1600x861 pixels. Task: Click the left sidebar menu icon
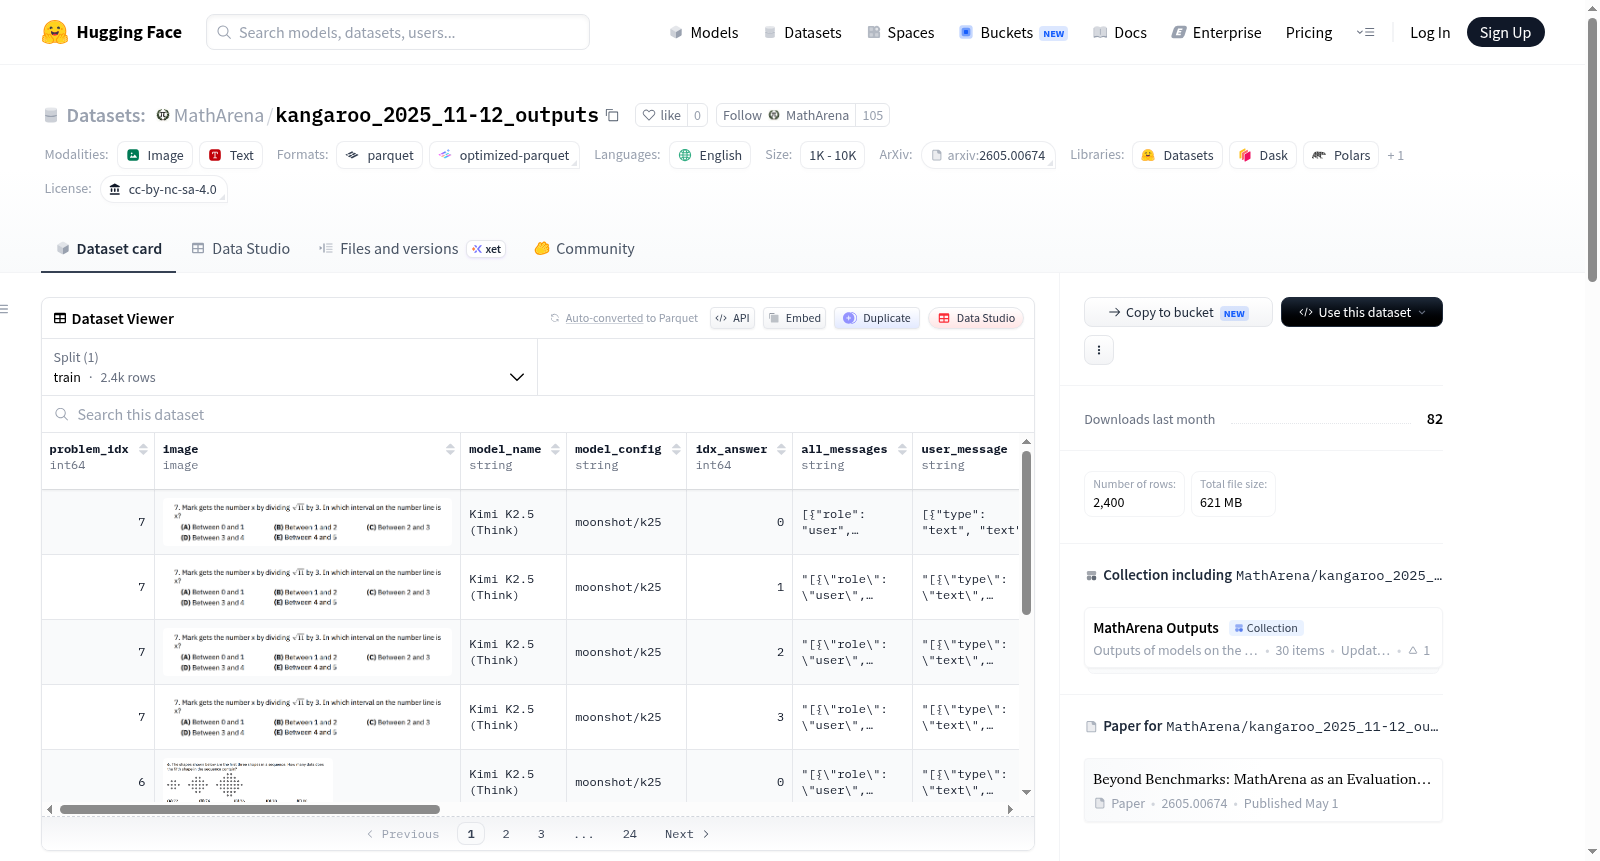tap(4, 309)
